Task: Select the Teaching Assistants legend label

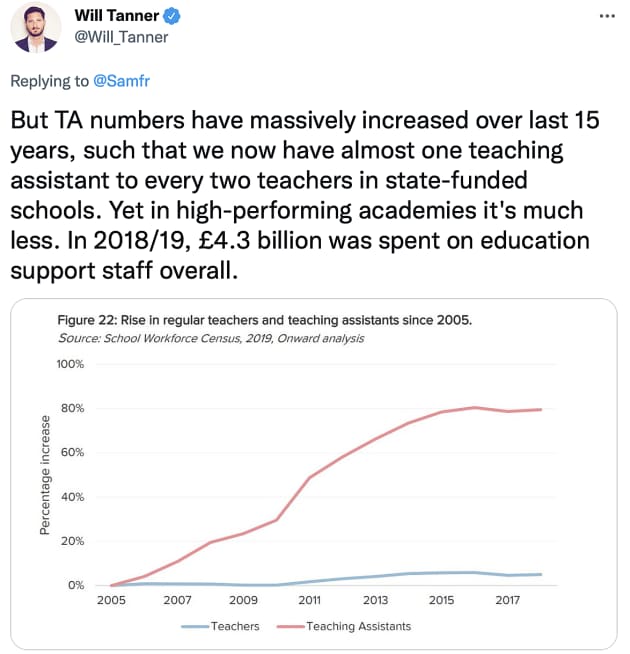Action: tap(358, 626)
